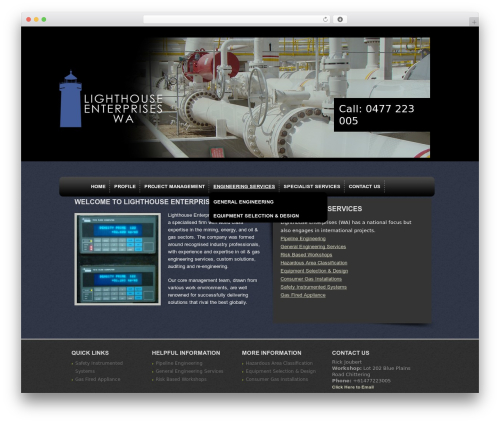Click the footer phone number +61477223005
The image size is (500, 423).
372,381
